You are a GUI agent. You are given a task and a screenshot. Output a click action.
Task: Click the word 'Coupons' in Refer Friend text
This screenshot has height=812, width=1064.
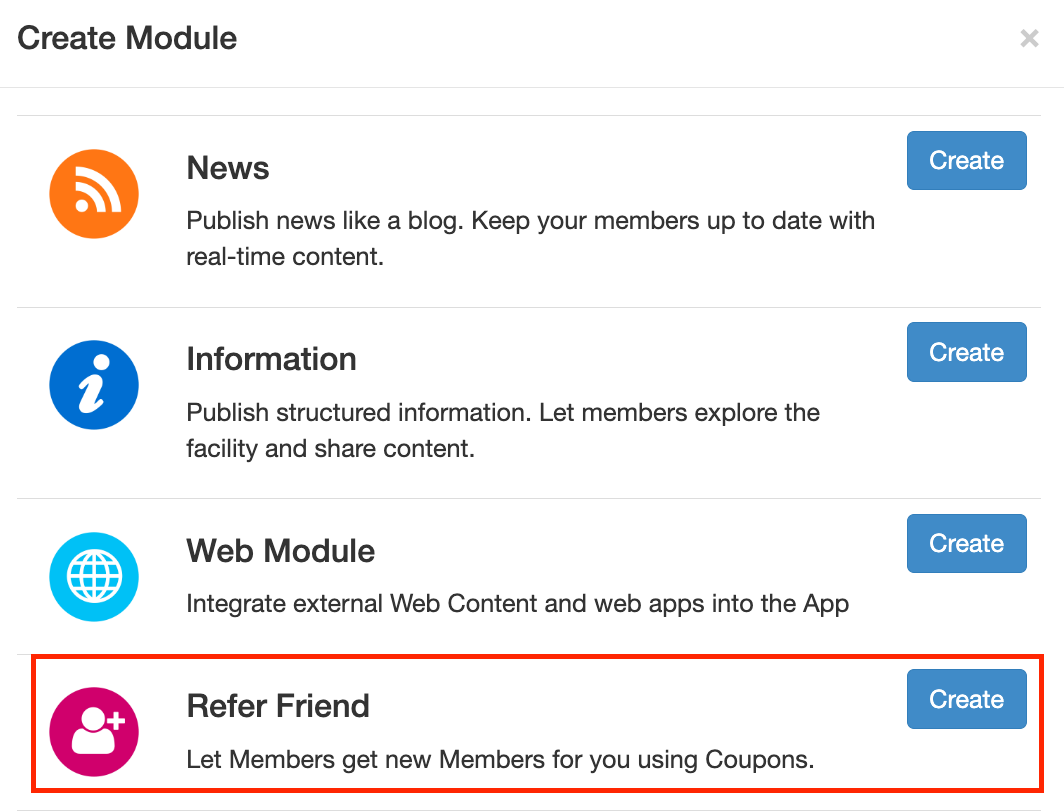[761, 759]
